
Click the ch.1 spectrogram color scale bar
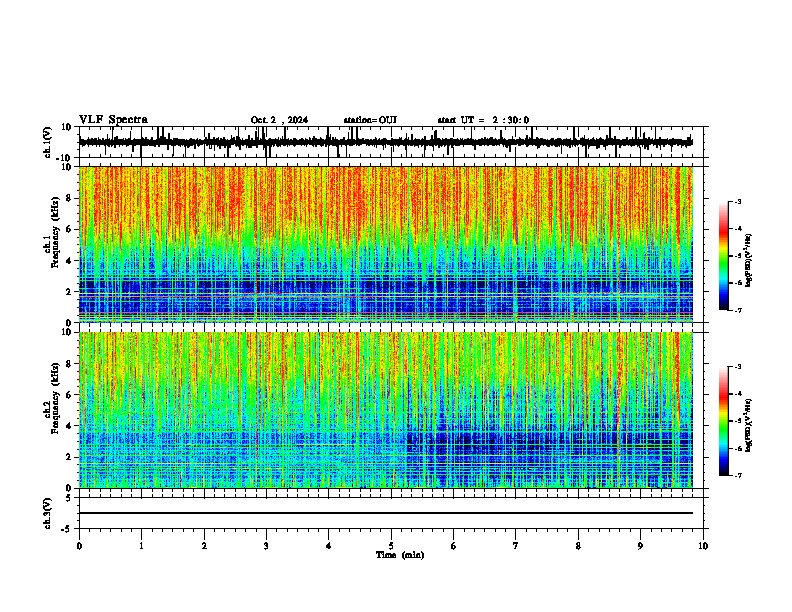click(724, 256)
